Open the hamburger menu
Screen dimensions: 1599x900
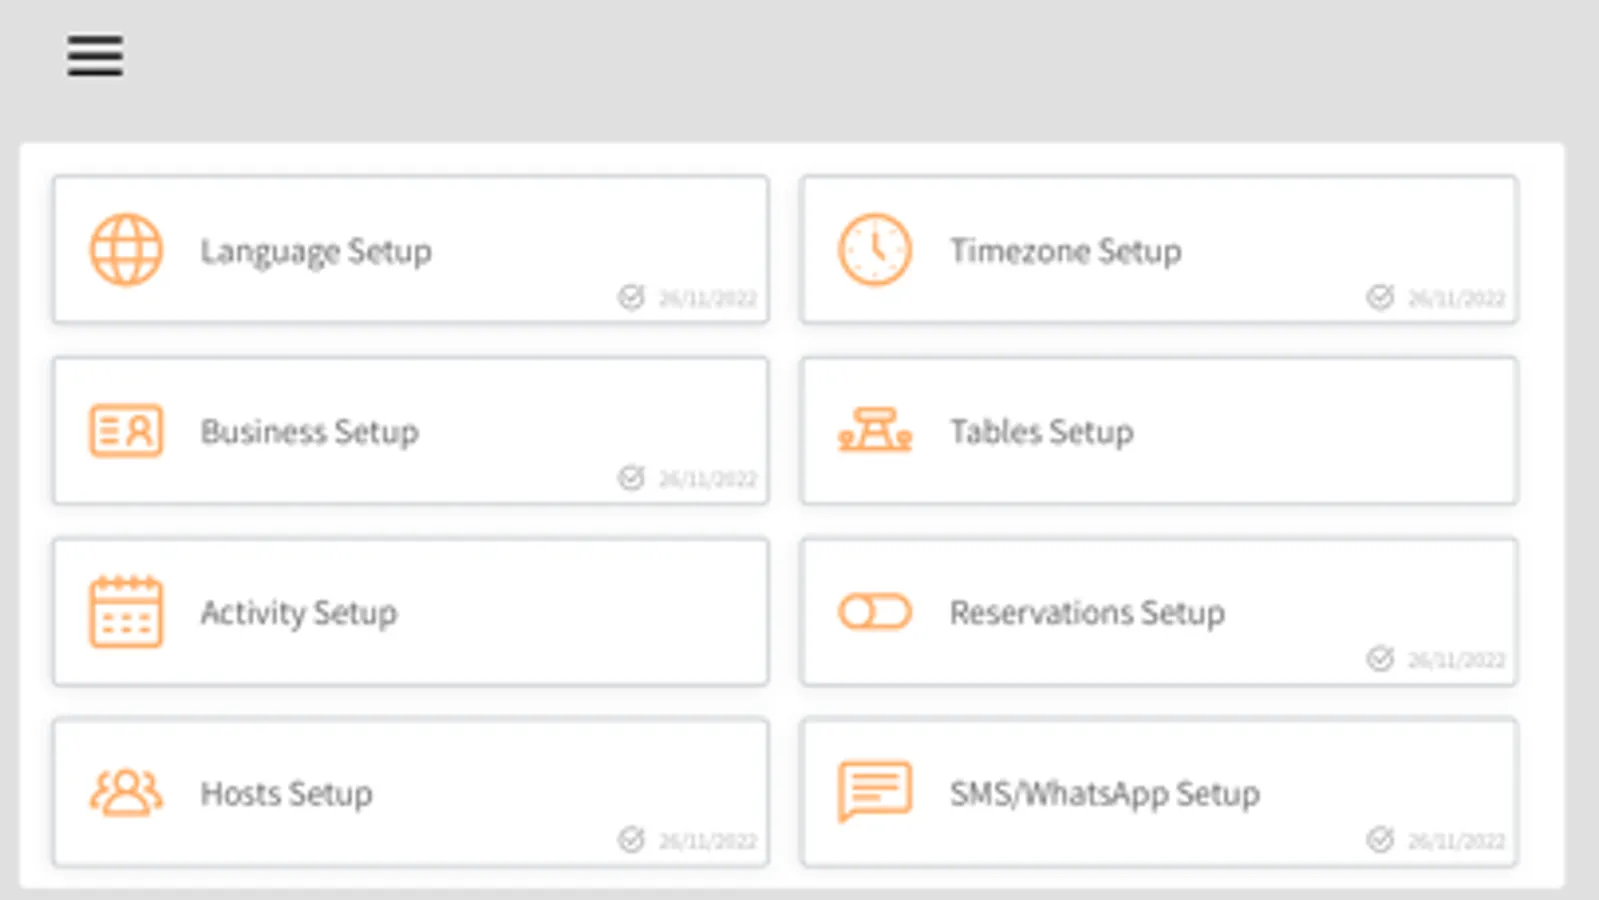(x=95, y=56)
